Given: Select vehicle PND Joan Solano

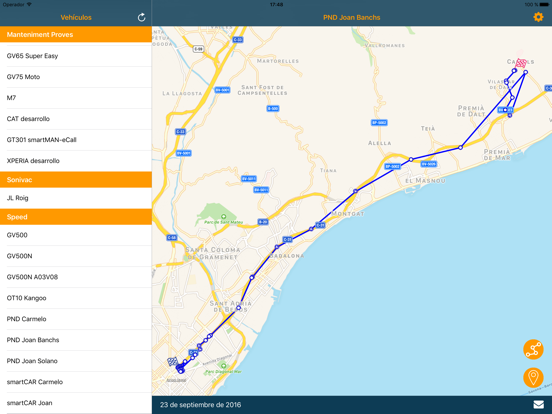Looking at the screenshot, I should point(76,361).
